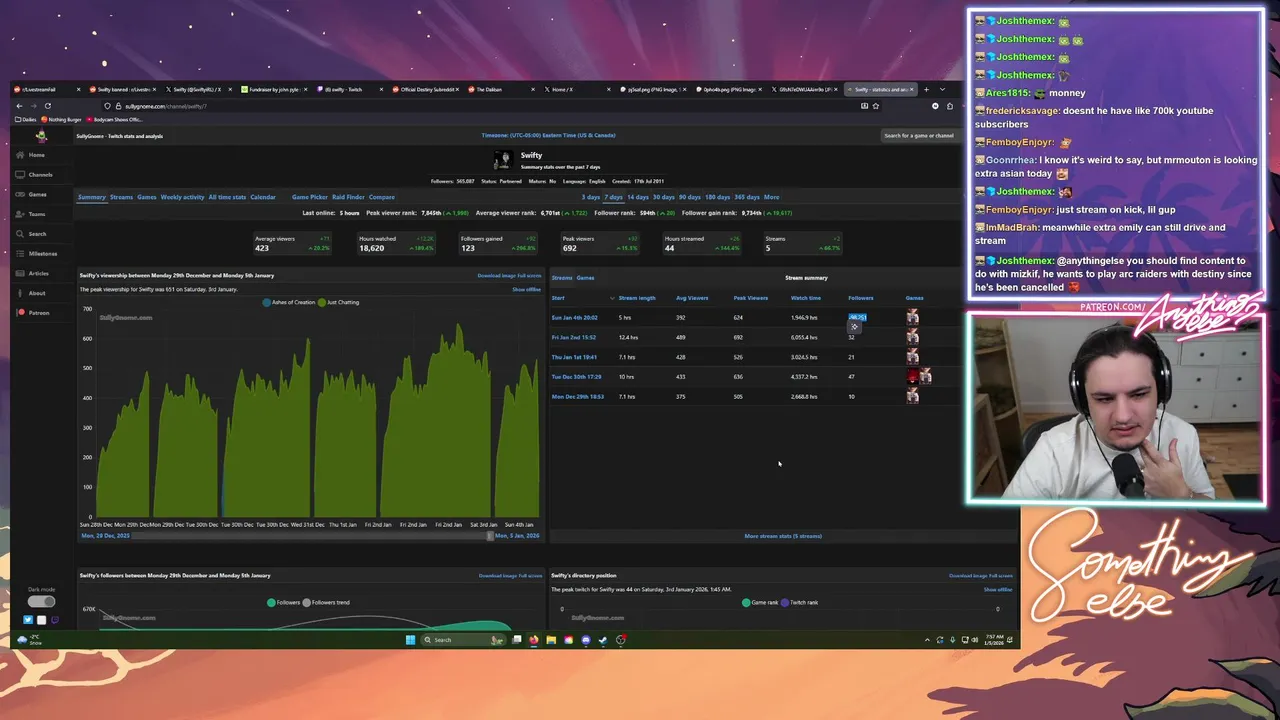Open Sun Jan 4th 20:02 stream
This screenshot has height=720, width=1280.
point(575,317)
